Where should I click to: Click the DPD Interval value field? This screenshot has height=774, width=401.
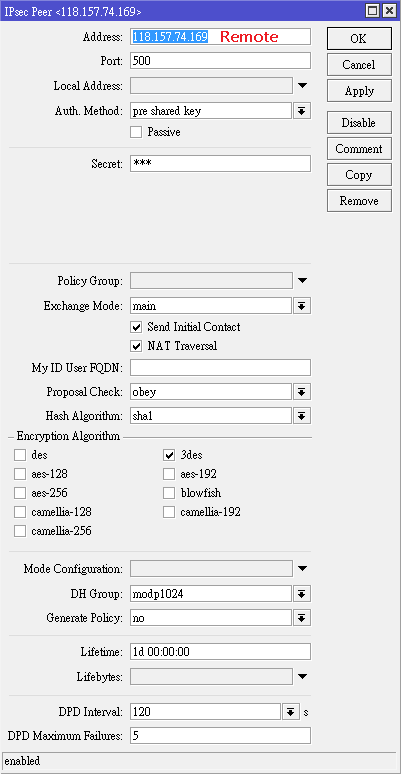(x=205, y=711)
